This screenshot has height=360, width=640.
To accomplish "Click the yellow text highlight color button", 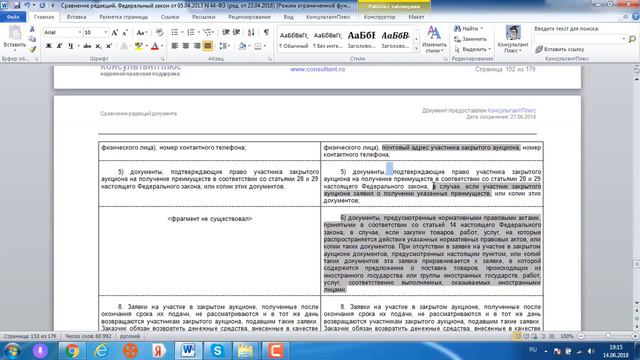I will click(x=138, y=46).
